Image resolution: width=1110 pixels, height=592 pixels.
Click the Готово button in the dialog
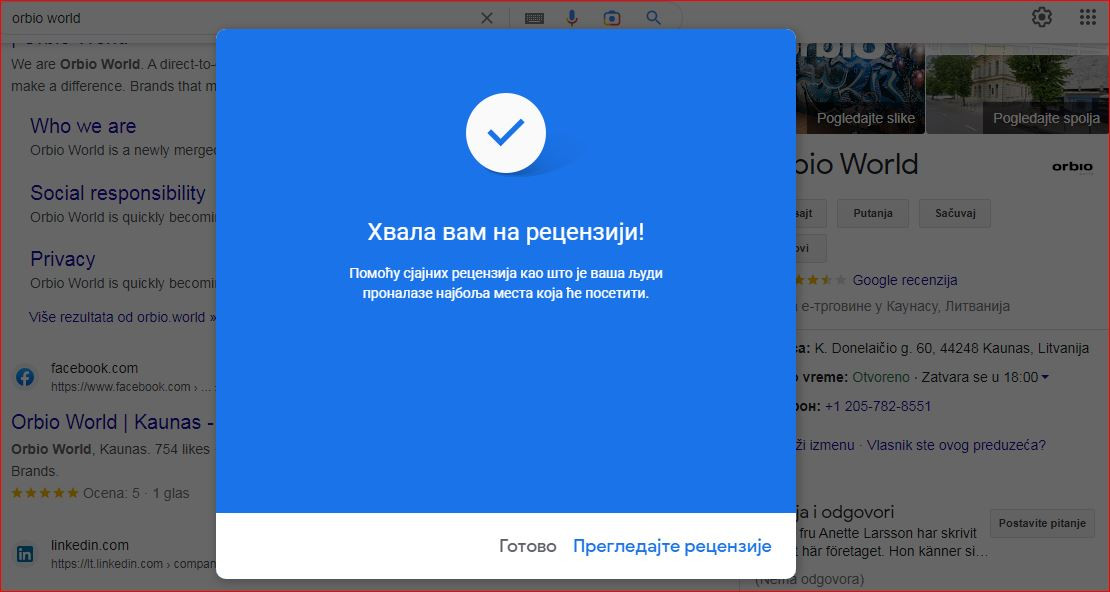tap(527, 546)
